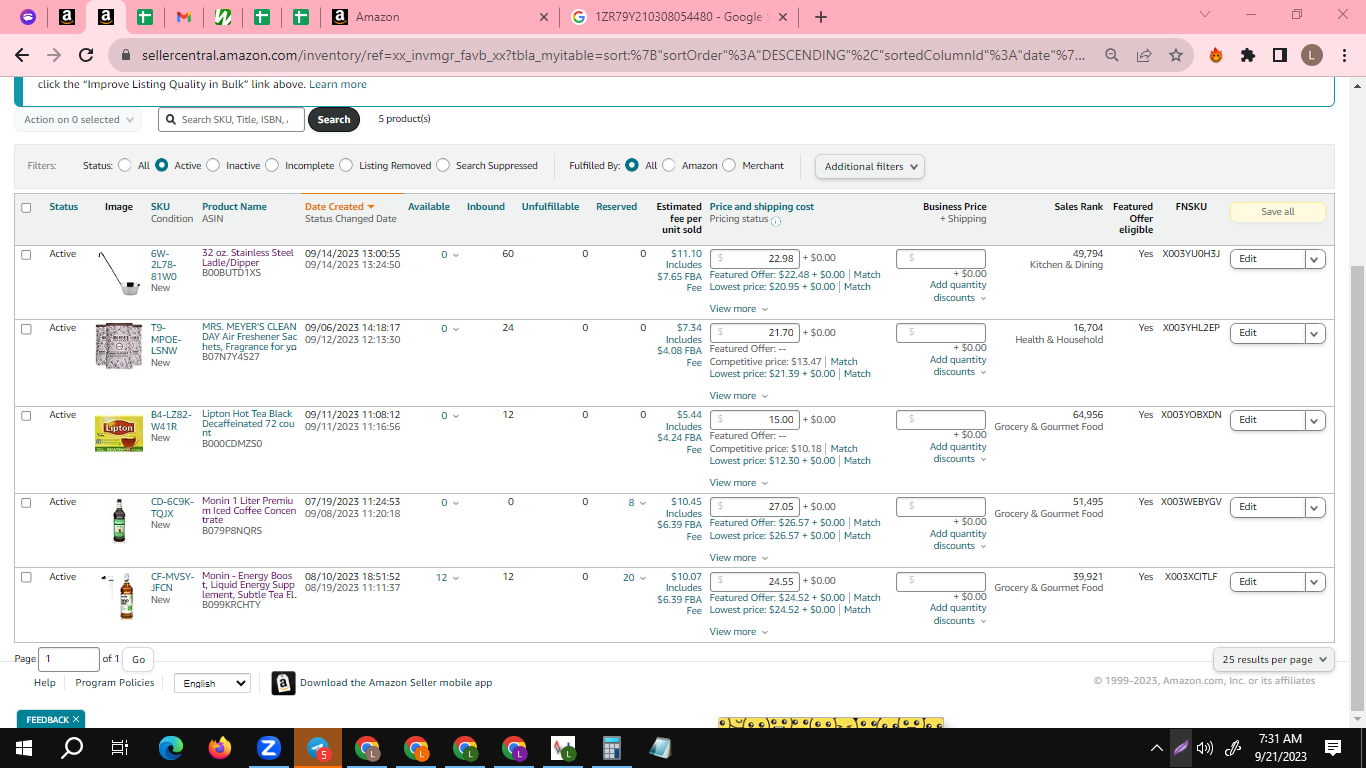The height and width of the screenshot is (768, 1366).
Task: Filter by Fulfilled By Amazon
Action: click(x=669, y=165)
